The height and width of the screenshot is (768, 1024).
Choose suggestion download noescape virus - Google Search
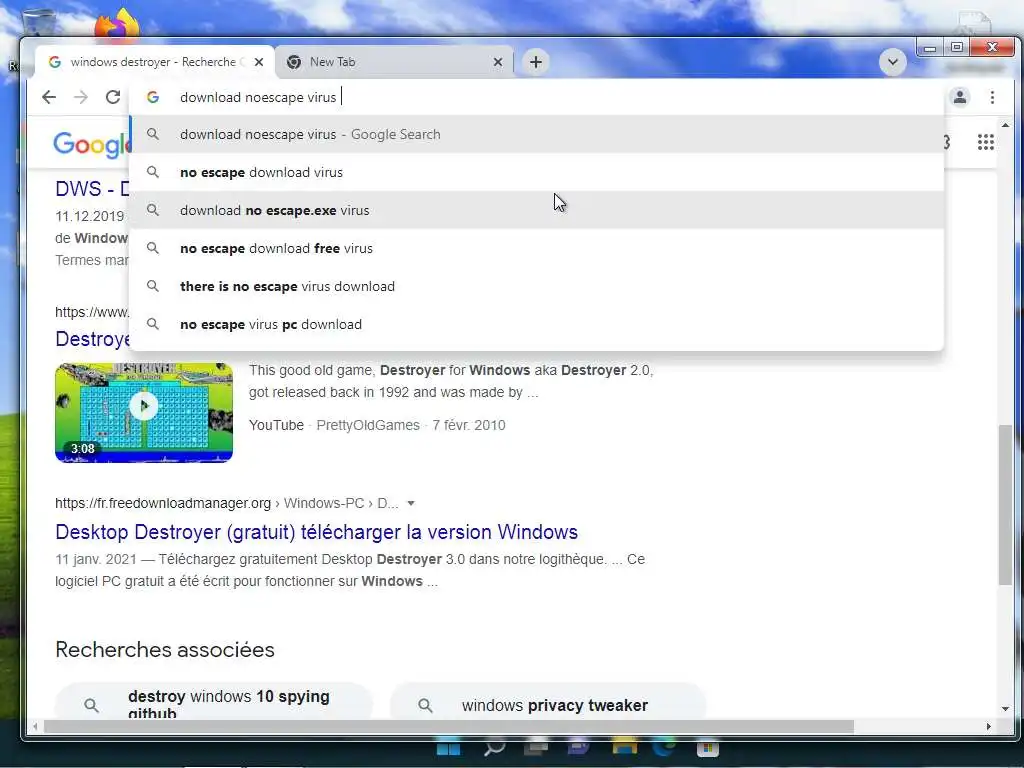tap(536, 135)
